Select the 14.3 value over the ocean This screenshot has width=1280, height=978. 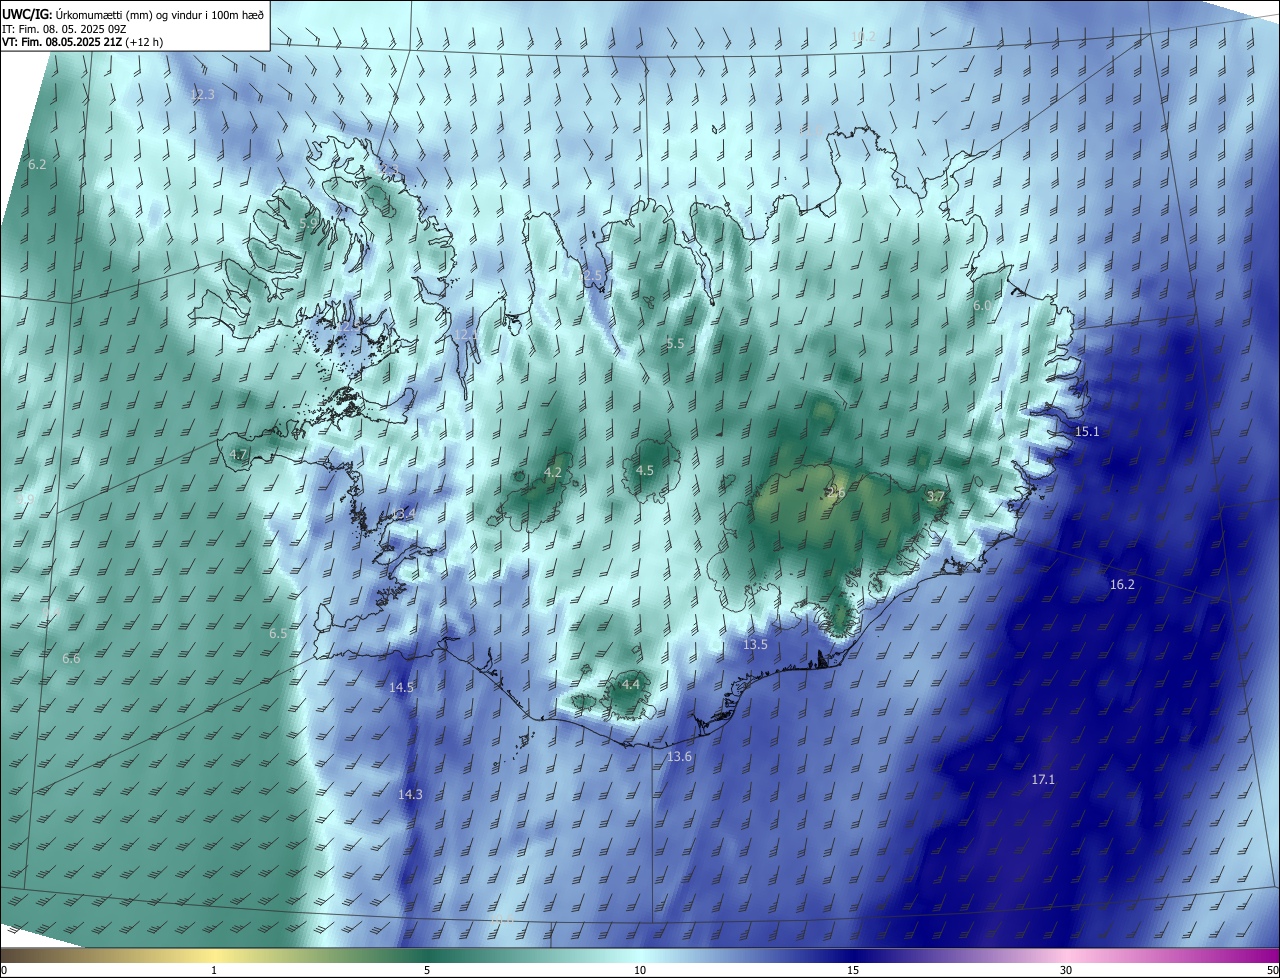point(410,794)
